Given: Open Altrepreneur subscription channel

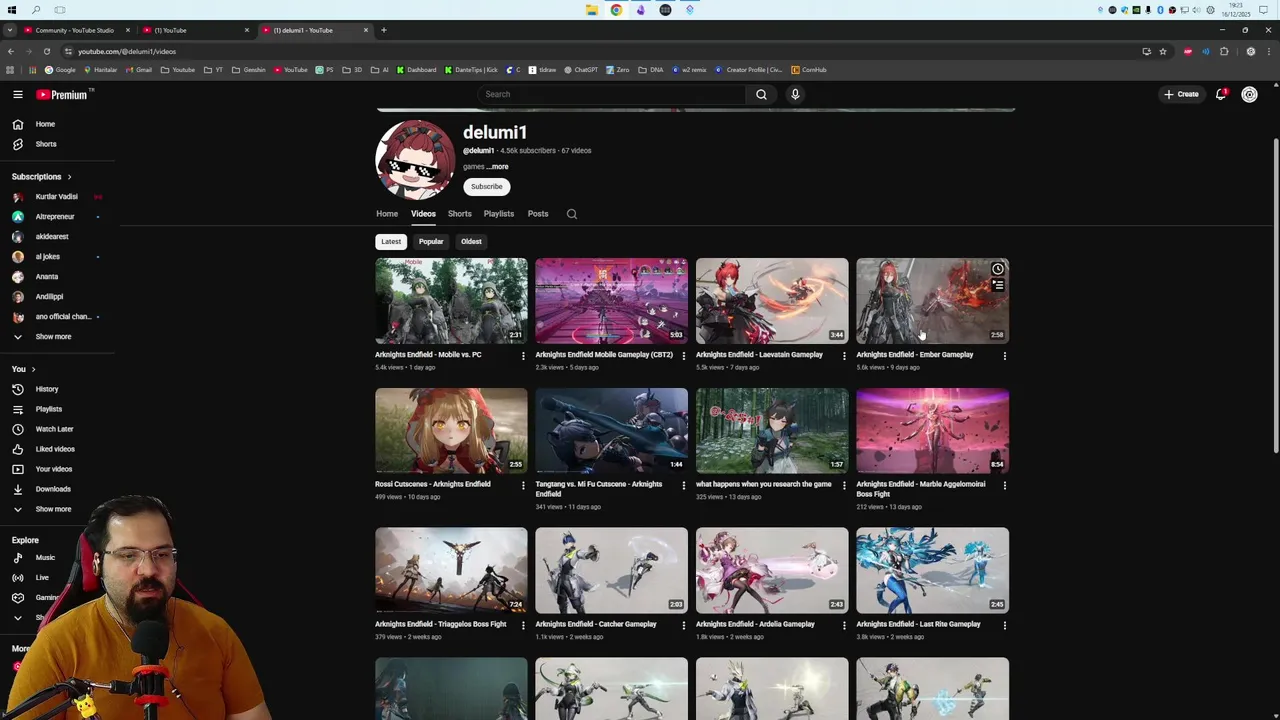Looking at the screenshot, I should pos(55,217).
